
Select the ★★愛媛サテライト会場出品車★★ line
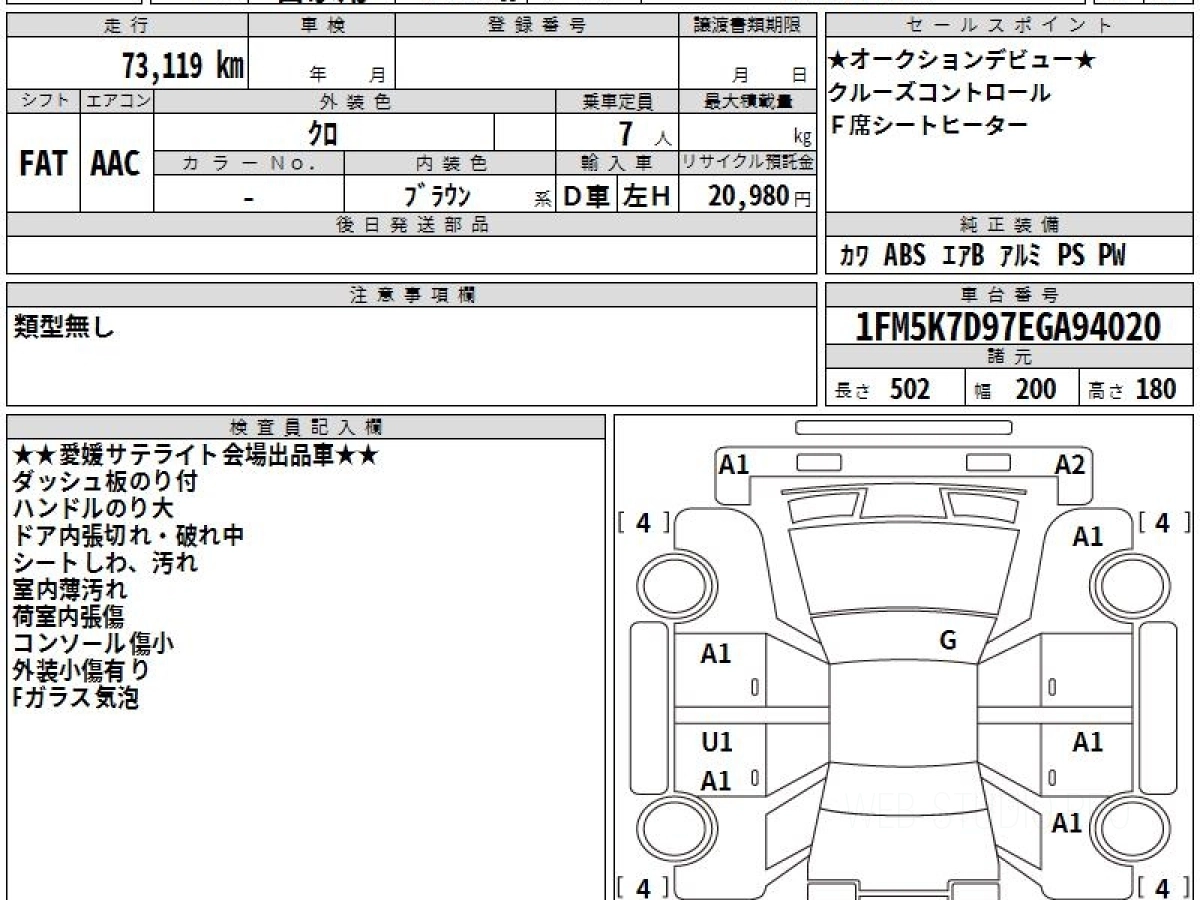point(196,455)
